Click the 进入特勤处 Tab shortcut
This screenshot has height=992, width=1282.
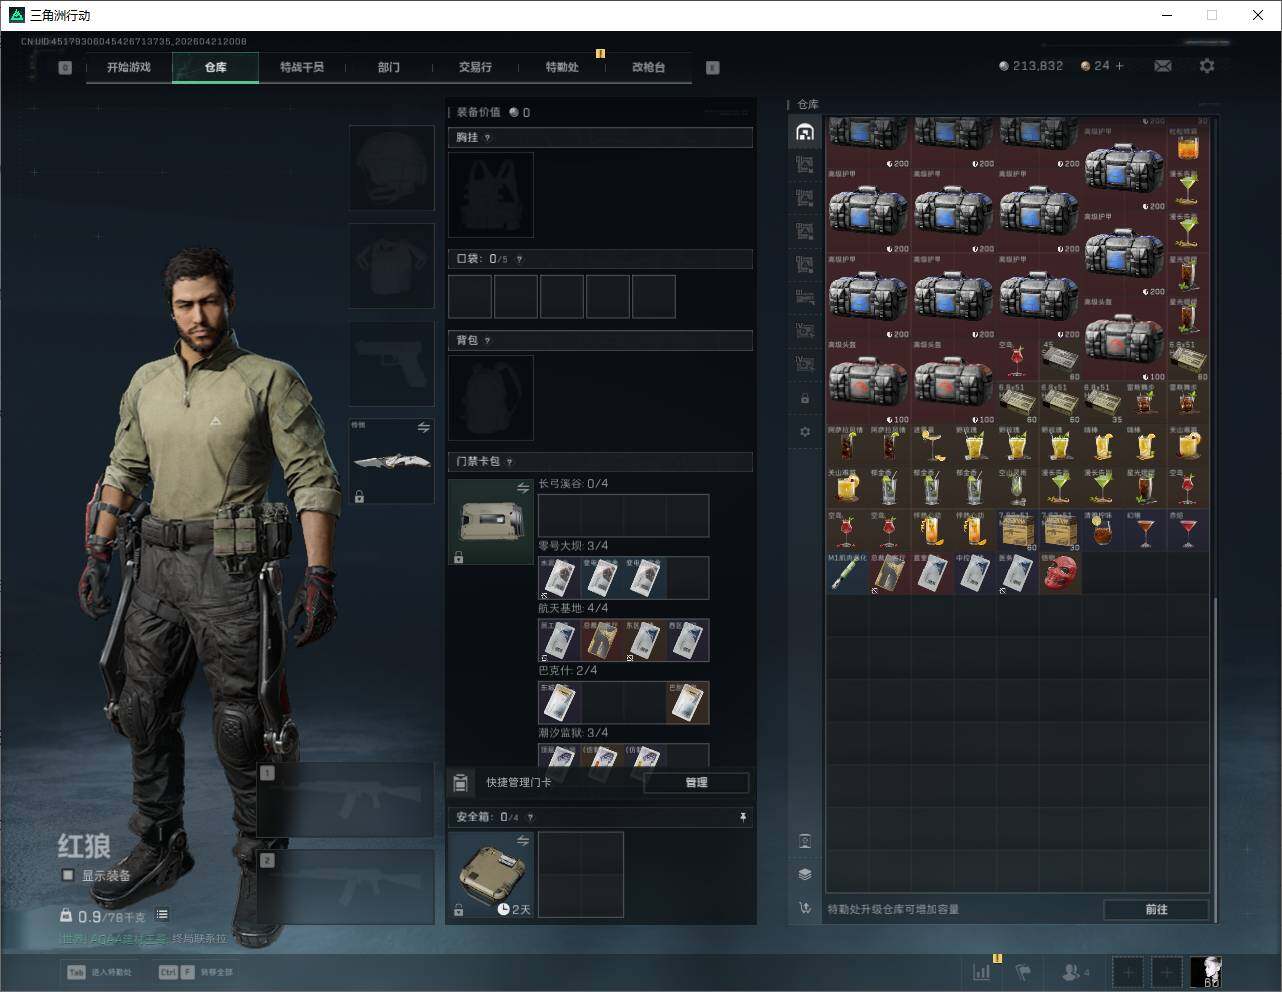pos(99,972)
